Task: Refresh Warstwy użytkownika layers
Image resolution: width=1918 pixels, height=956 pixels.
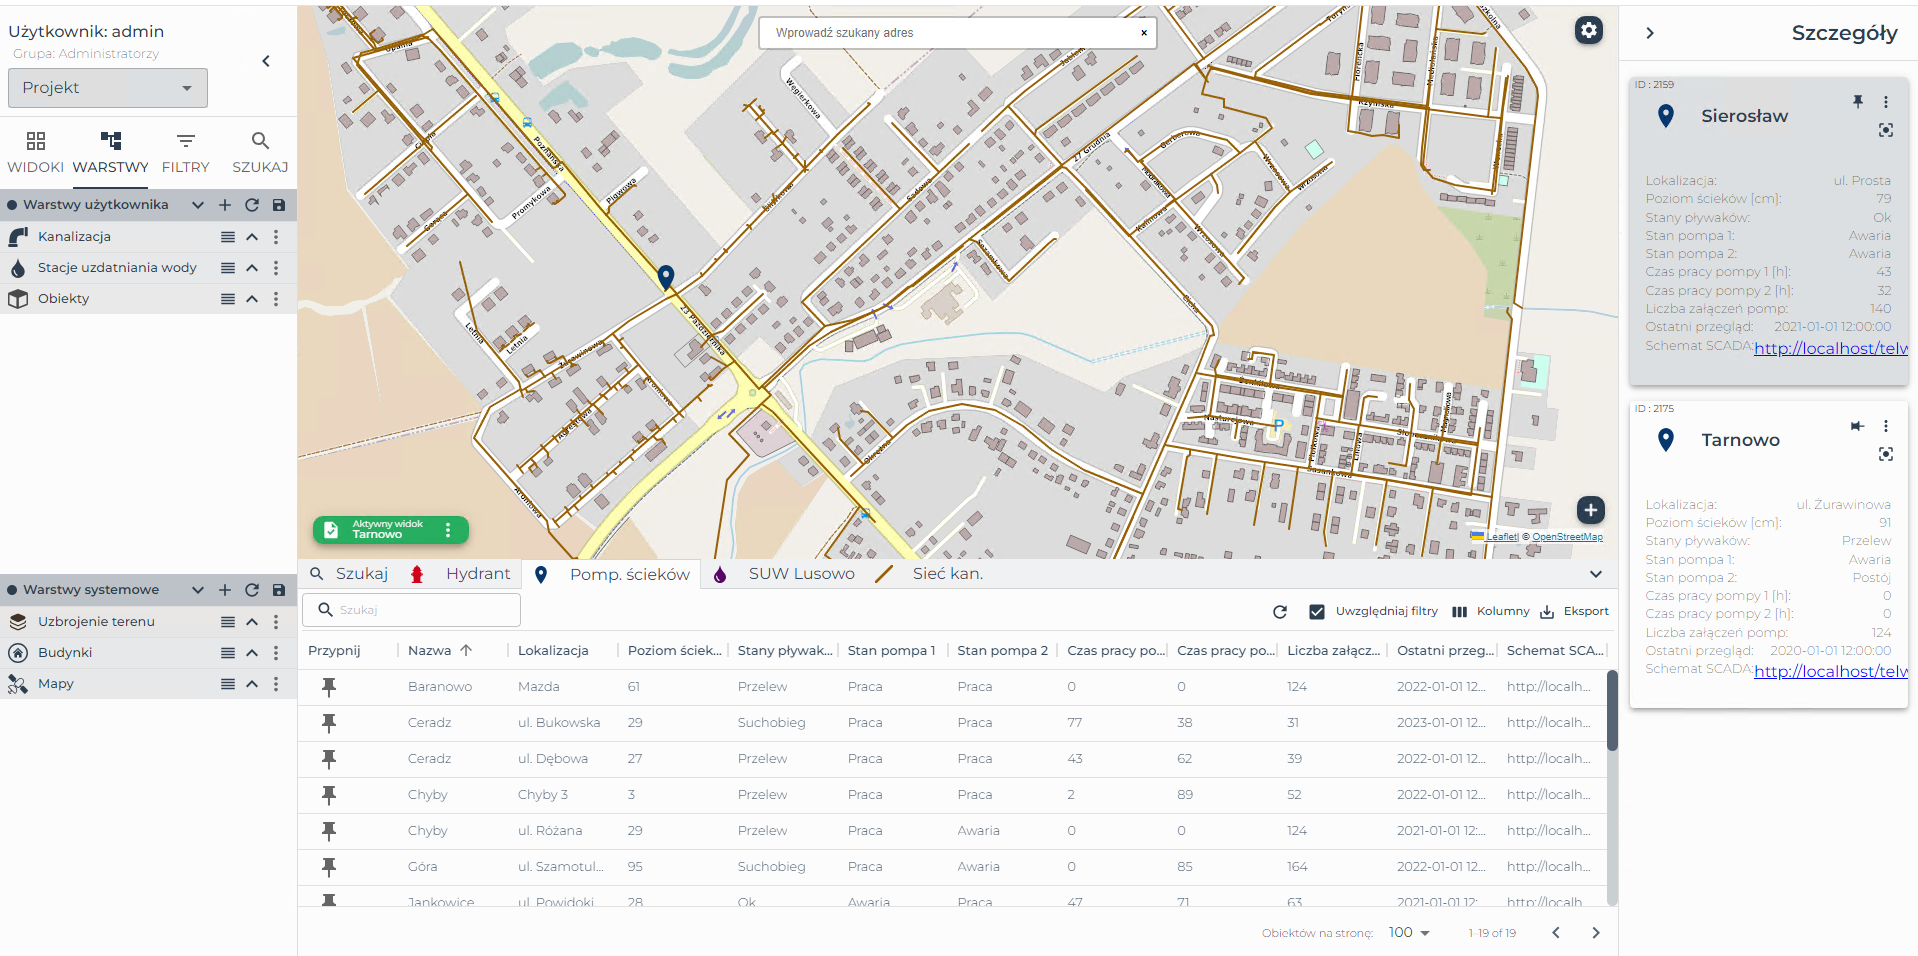Action: click(252, 205)
